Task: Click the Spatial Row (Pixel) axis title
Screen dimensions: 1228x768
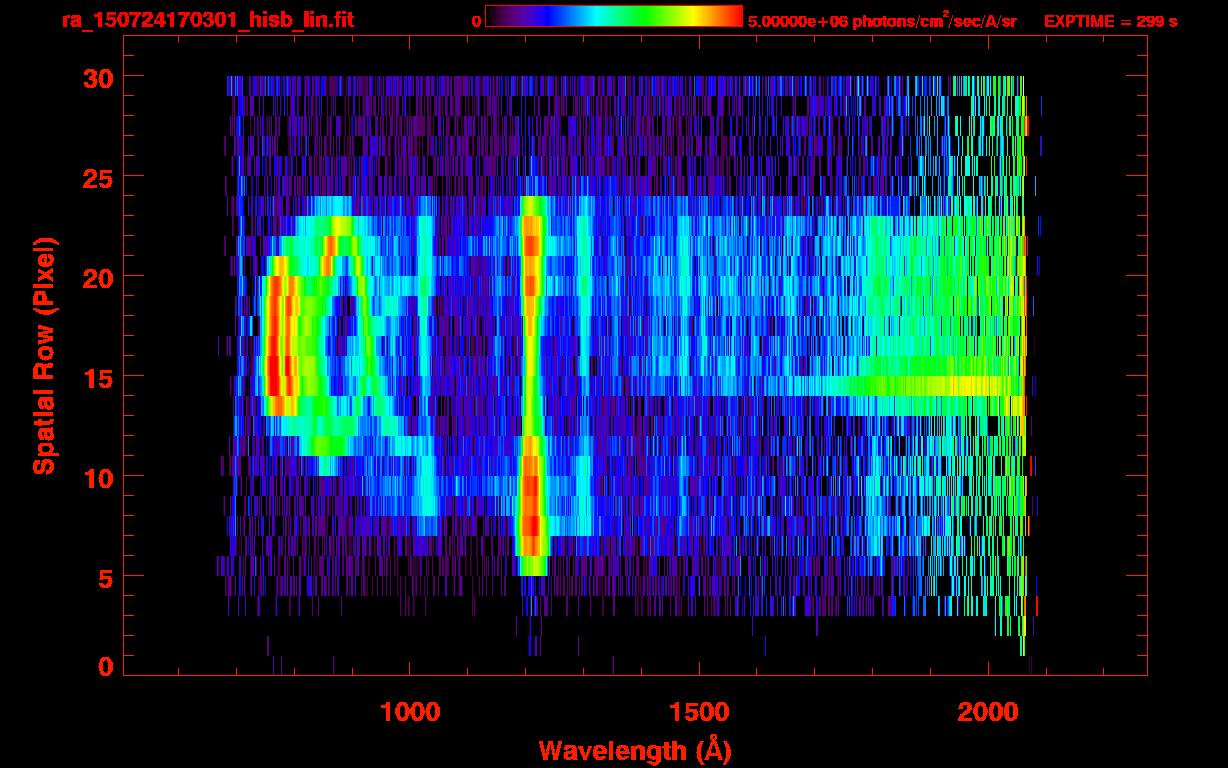Action: click(x=44, y=356)
